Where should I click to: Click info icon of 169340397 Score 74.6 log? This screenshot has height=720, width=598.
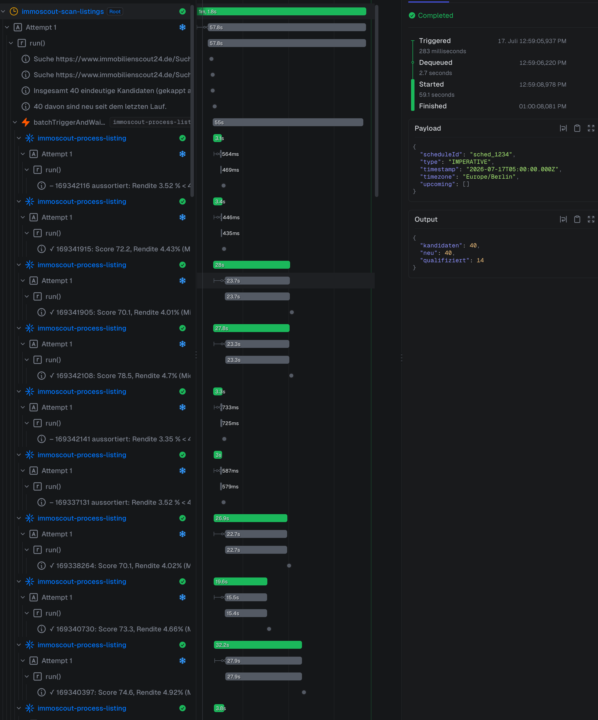pos(41,692)
